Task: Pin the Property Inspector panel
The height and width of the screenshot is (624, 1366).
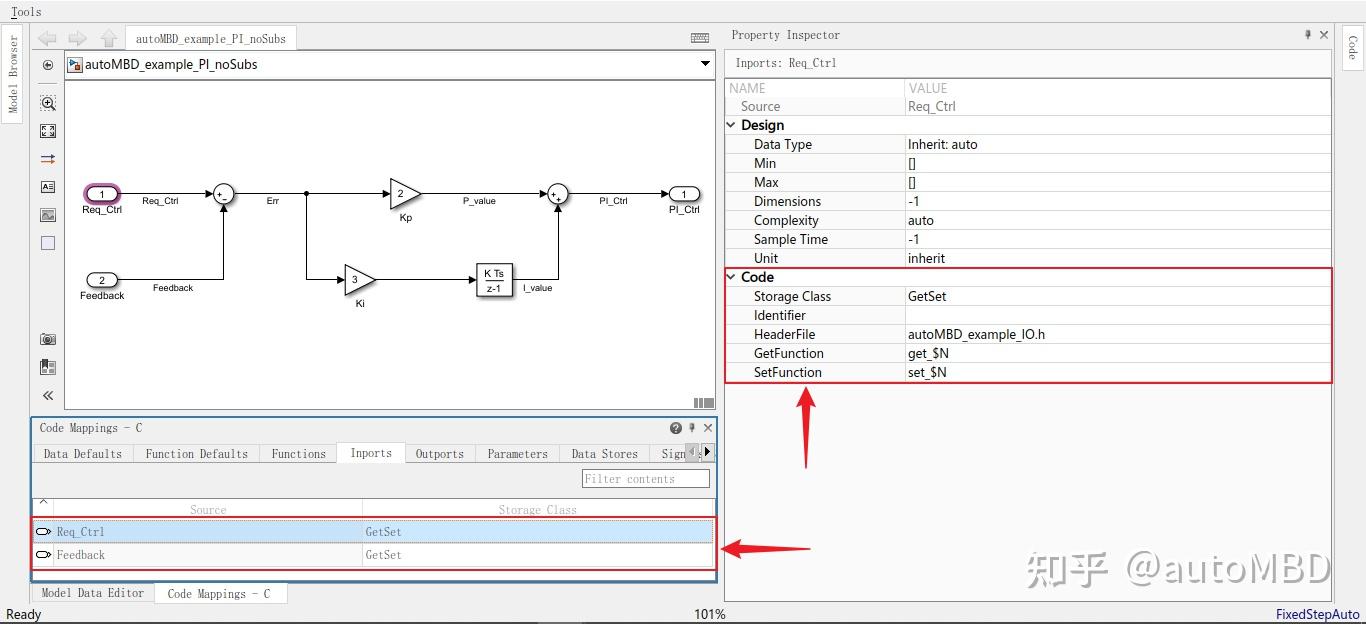Action: [x=1308, y=35]
